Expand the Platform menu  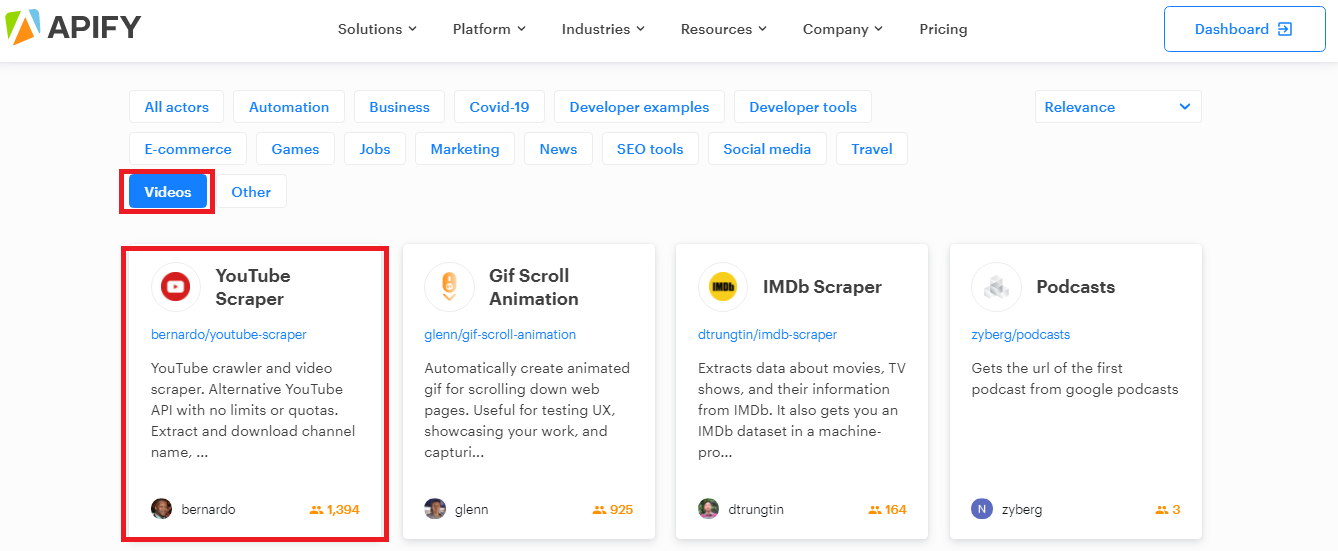(489, 29)
